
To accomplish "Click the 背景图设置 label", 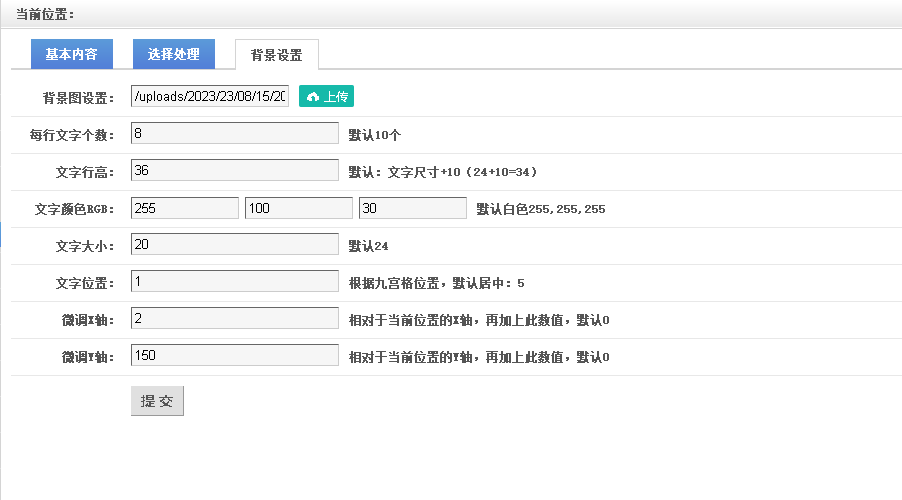I will pos(78,98).
